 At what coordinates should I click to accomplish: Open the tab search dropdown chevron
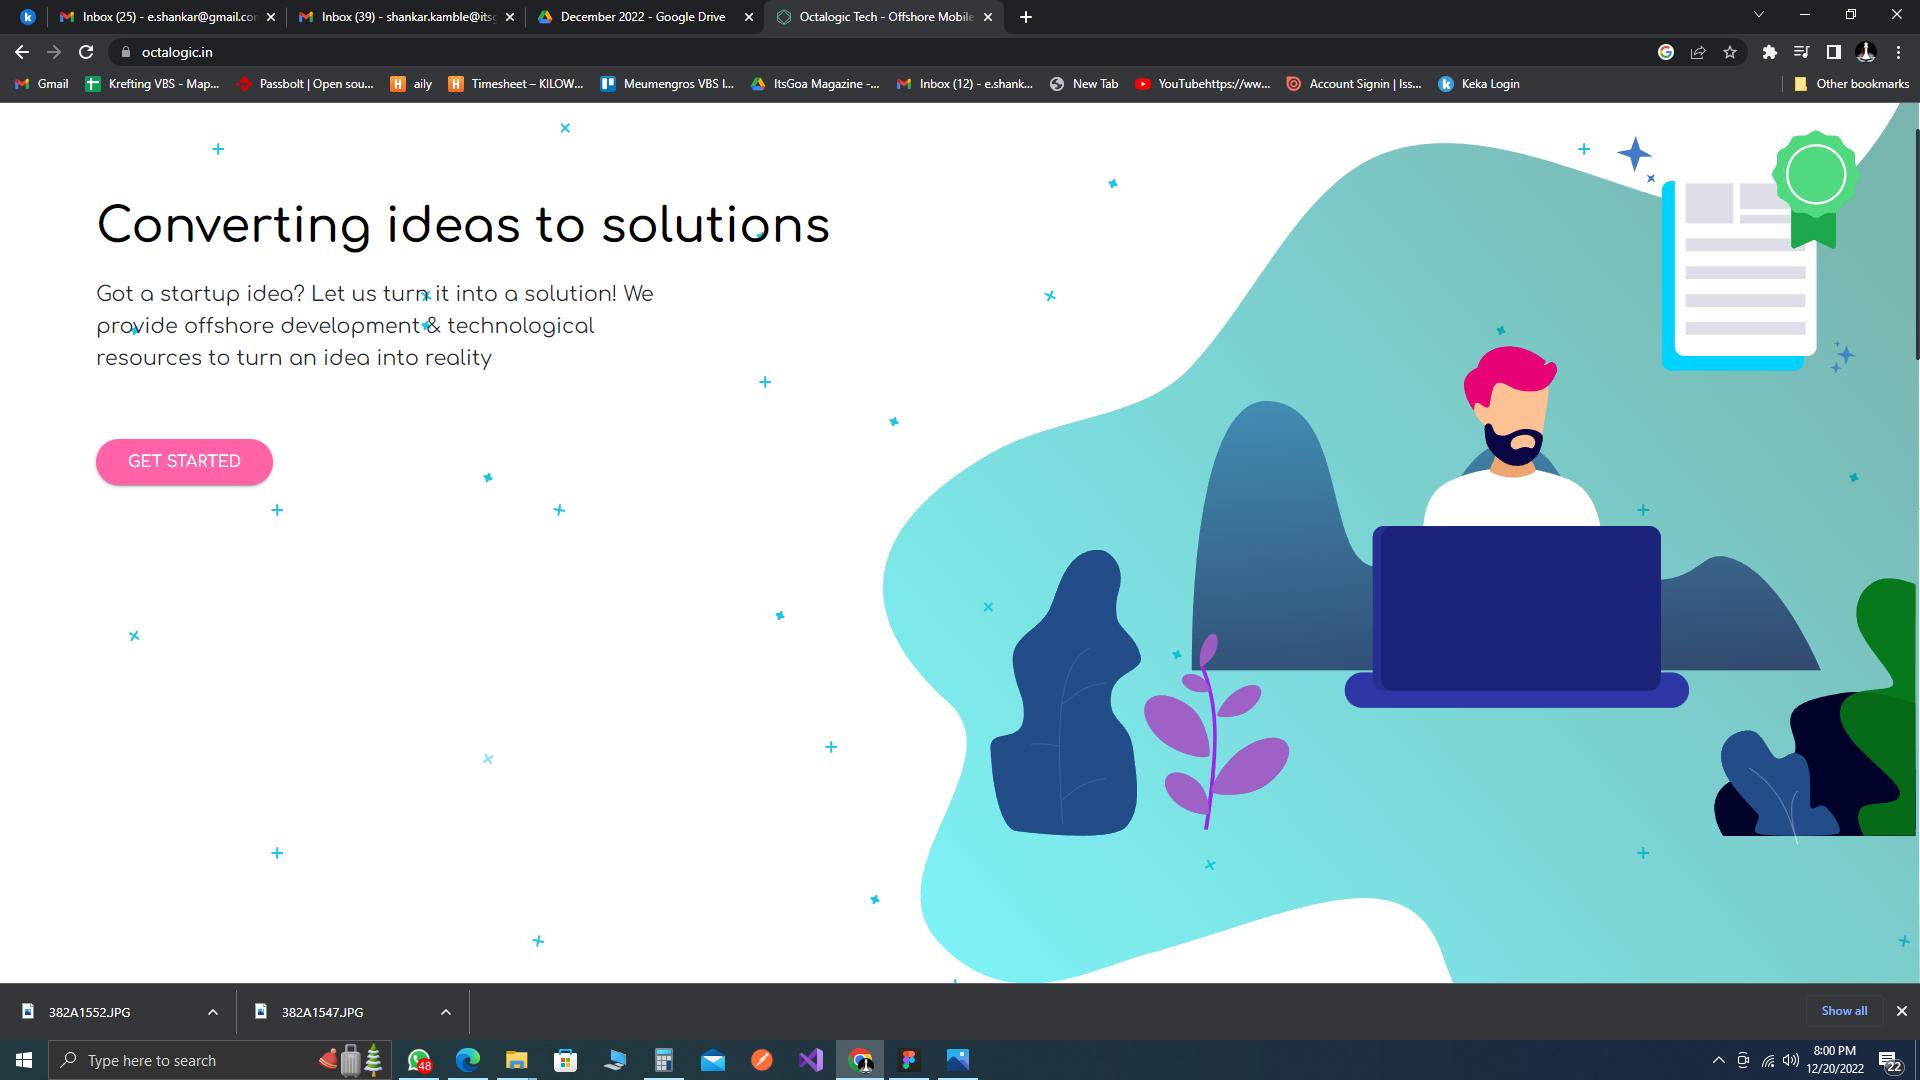1758,15
